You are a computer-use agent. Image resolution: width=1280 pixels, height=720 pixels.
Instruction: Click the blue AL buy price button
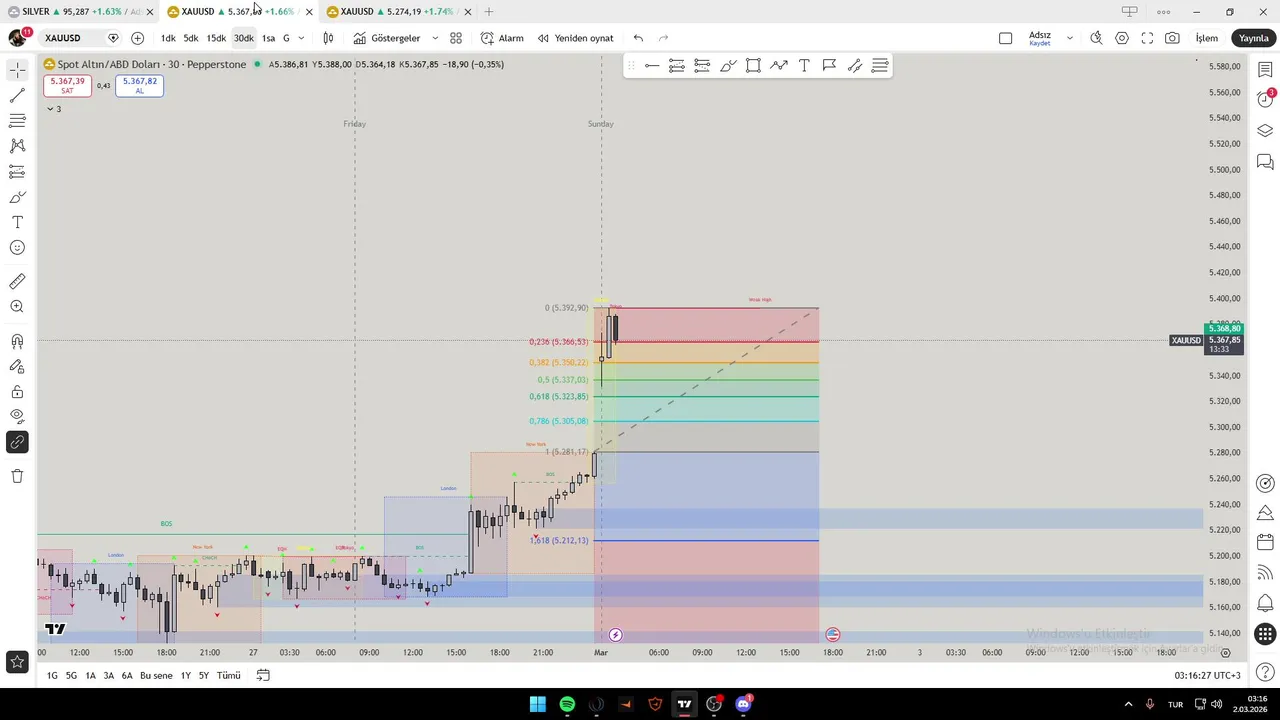coord(139,86)
